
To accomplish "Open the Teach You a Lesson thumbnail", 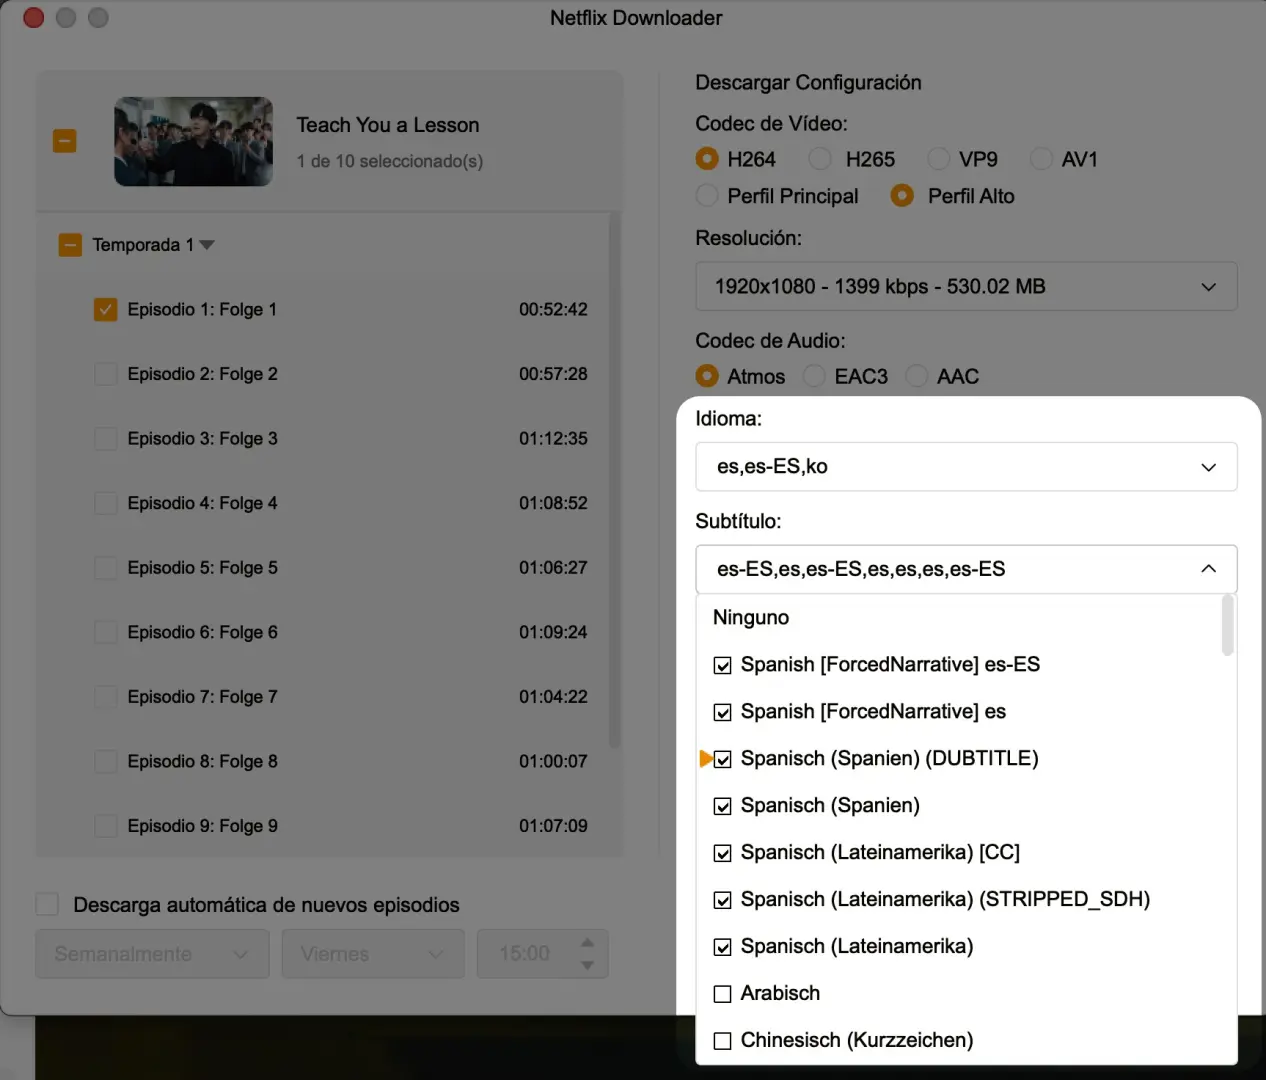I will pos(193,141).
